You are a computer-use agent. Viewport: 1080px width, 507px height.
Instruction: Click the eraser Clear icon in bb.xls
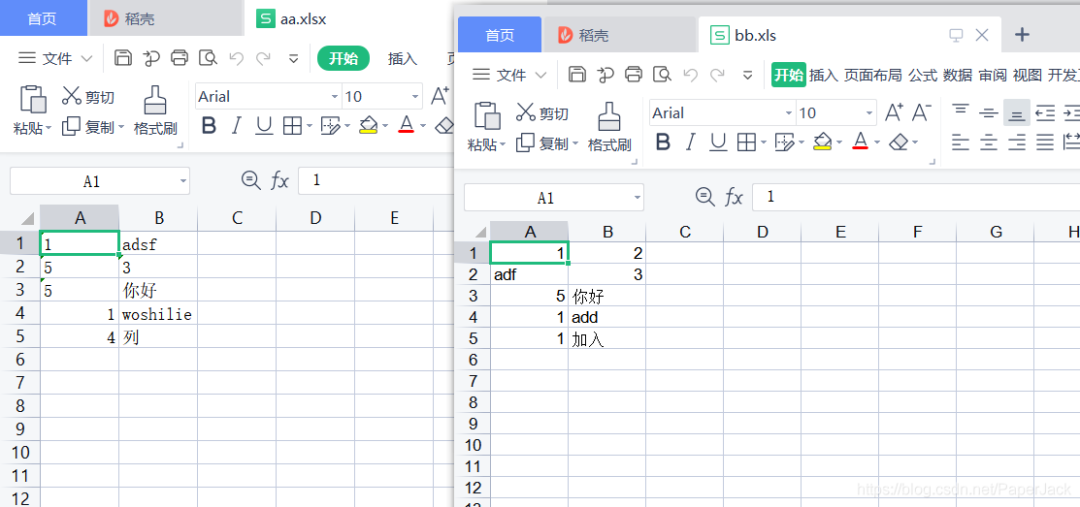coord(900,143)
